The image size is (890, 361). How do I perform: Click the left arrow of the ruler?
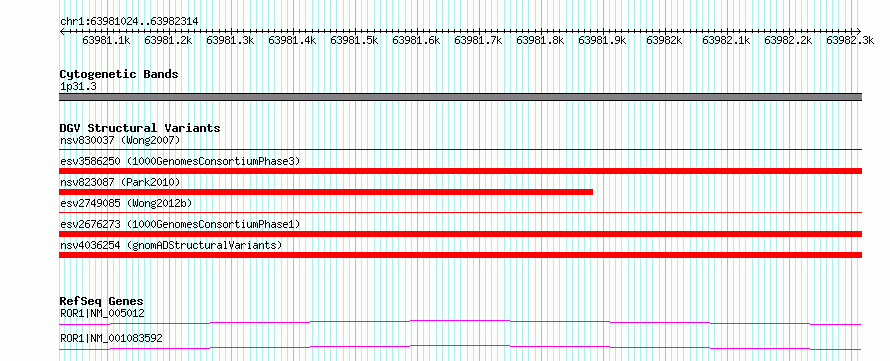click(62, 31)
